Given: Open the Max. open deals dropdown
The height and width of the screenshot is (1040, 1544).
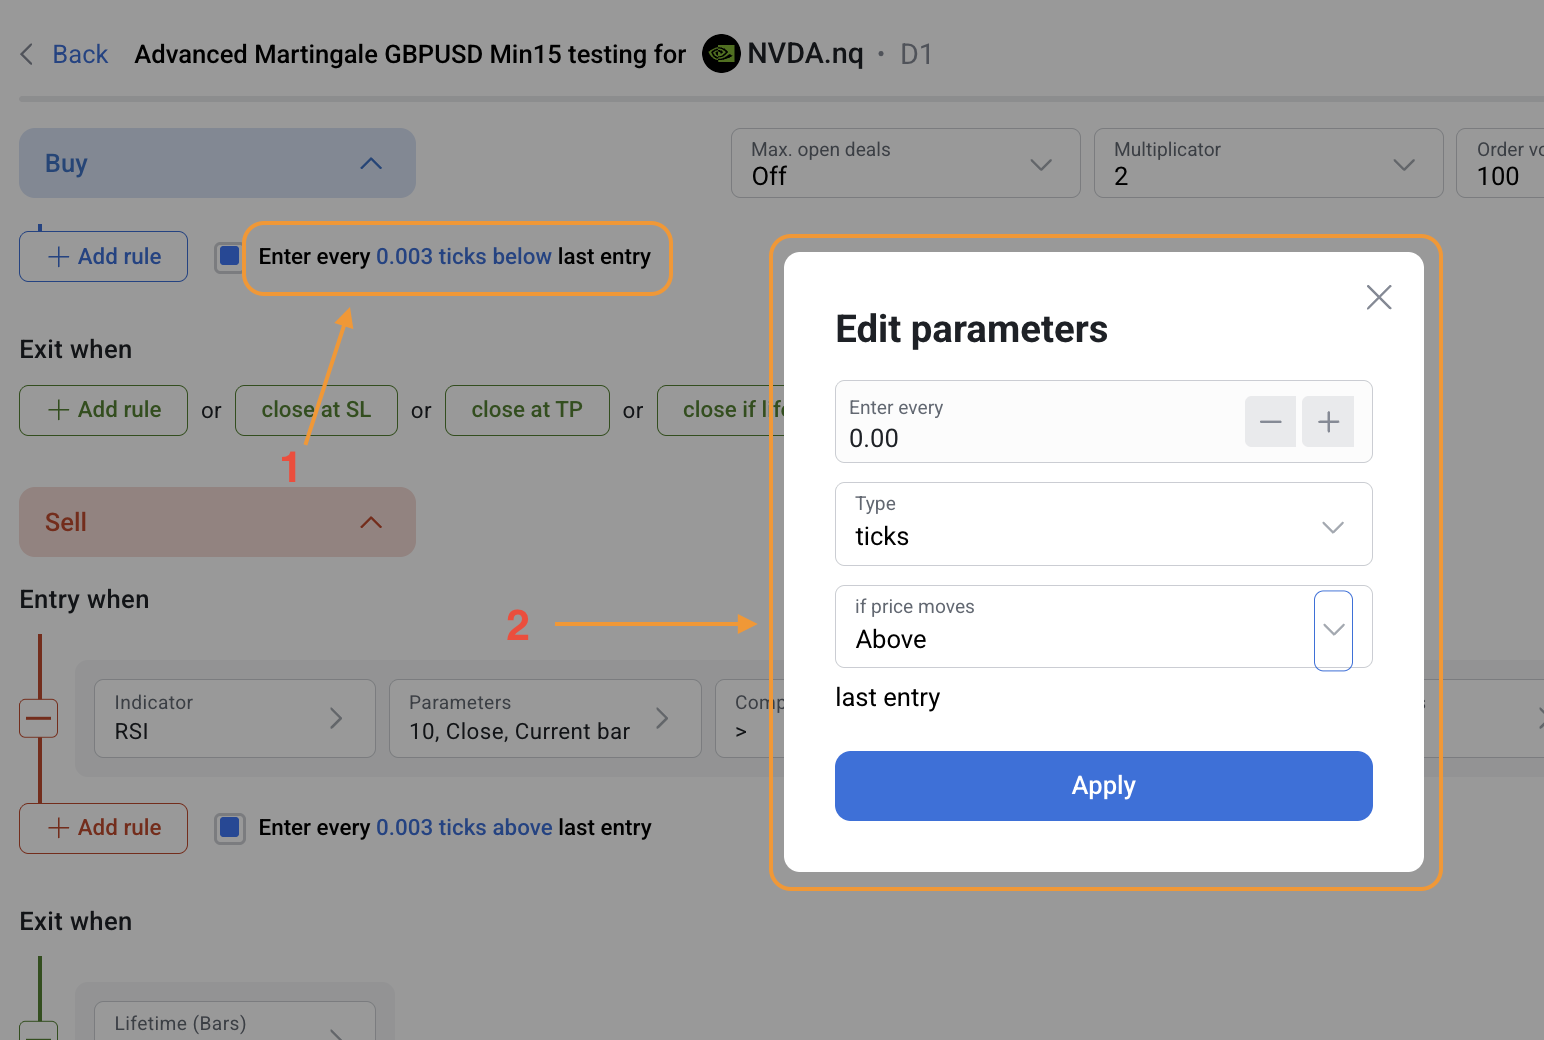Looking at the screenshot, I should point(905,163).
